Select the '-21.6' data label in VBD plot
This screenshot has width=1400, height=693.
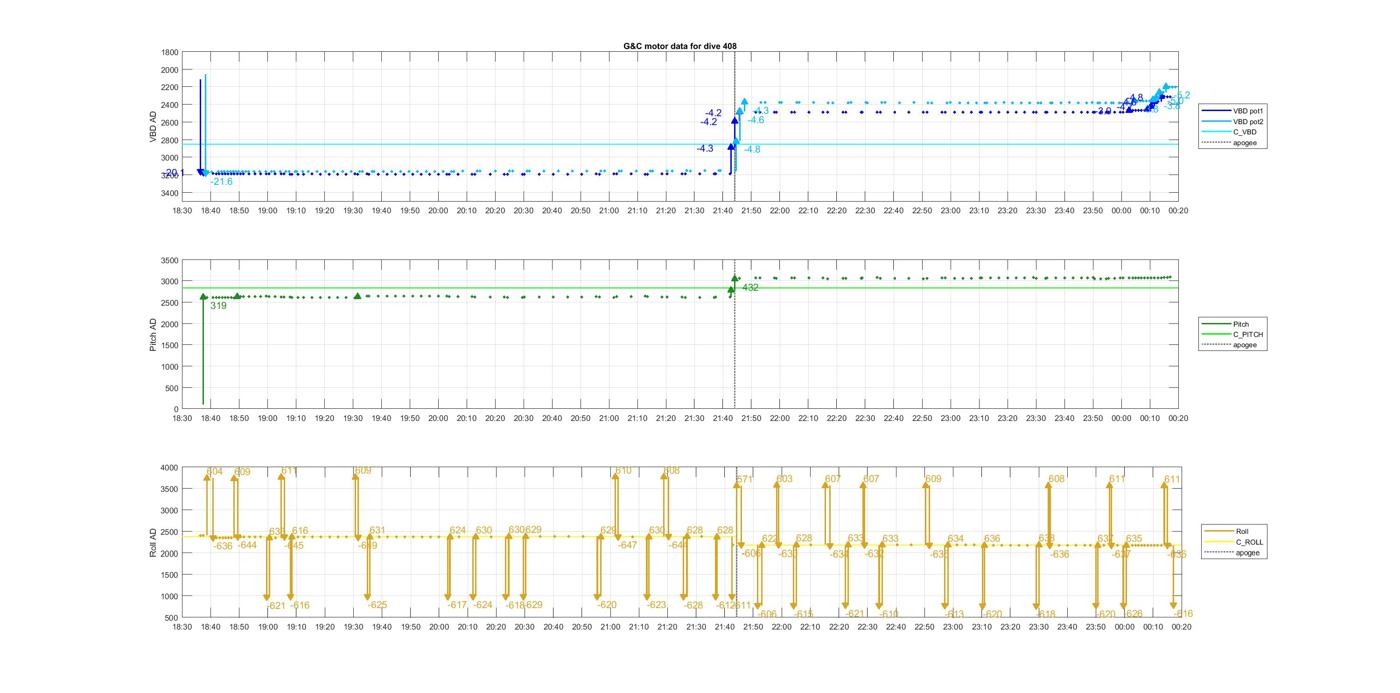[221, 182]
